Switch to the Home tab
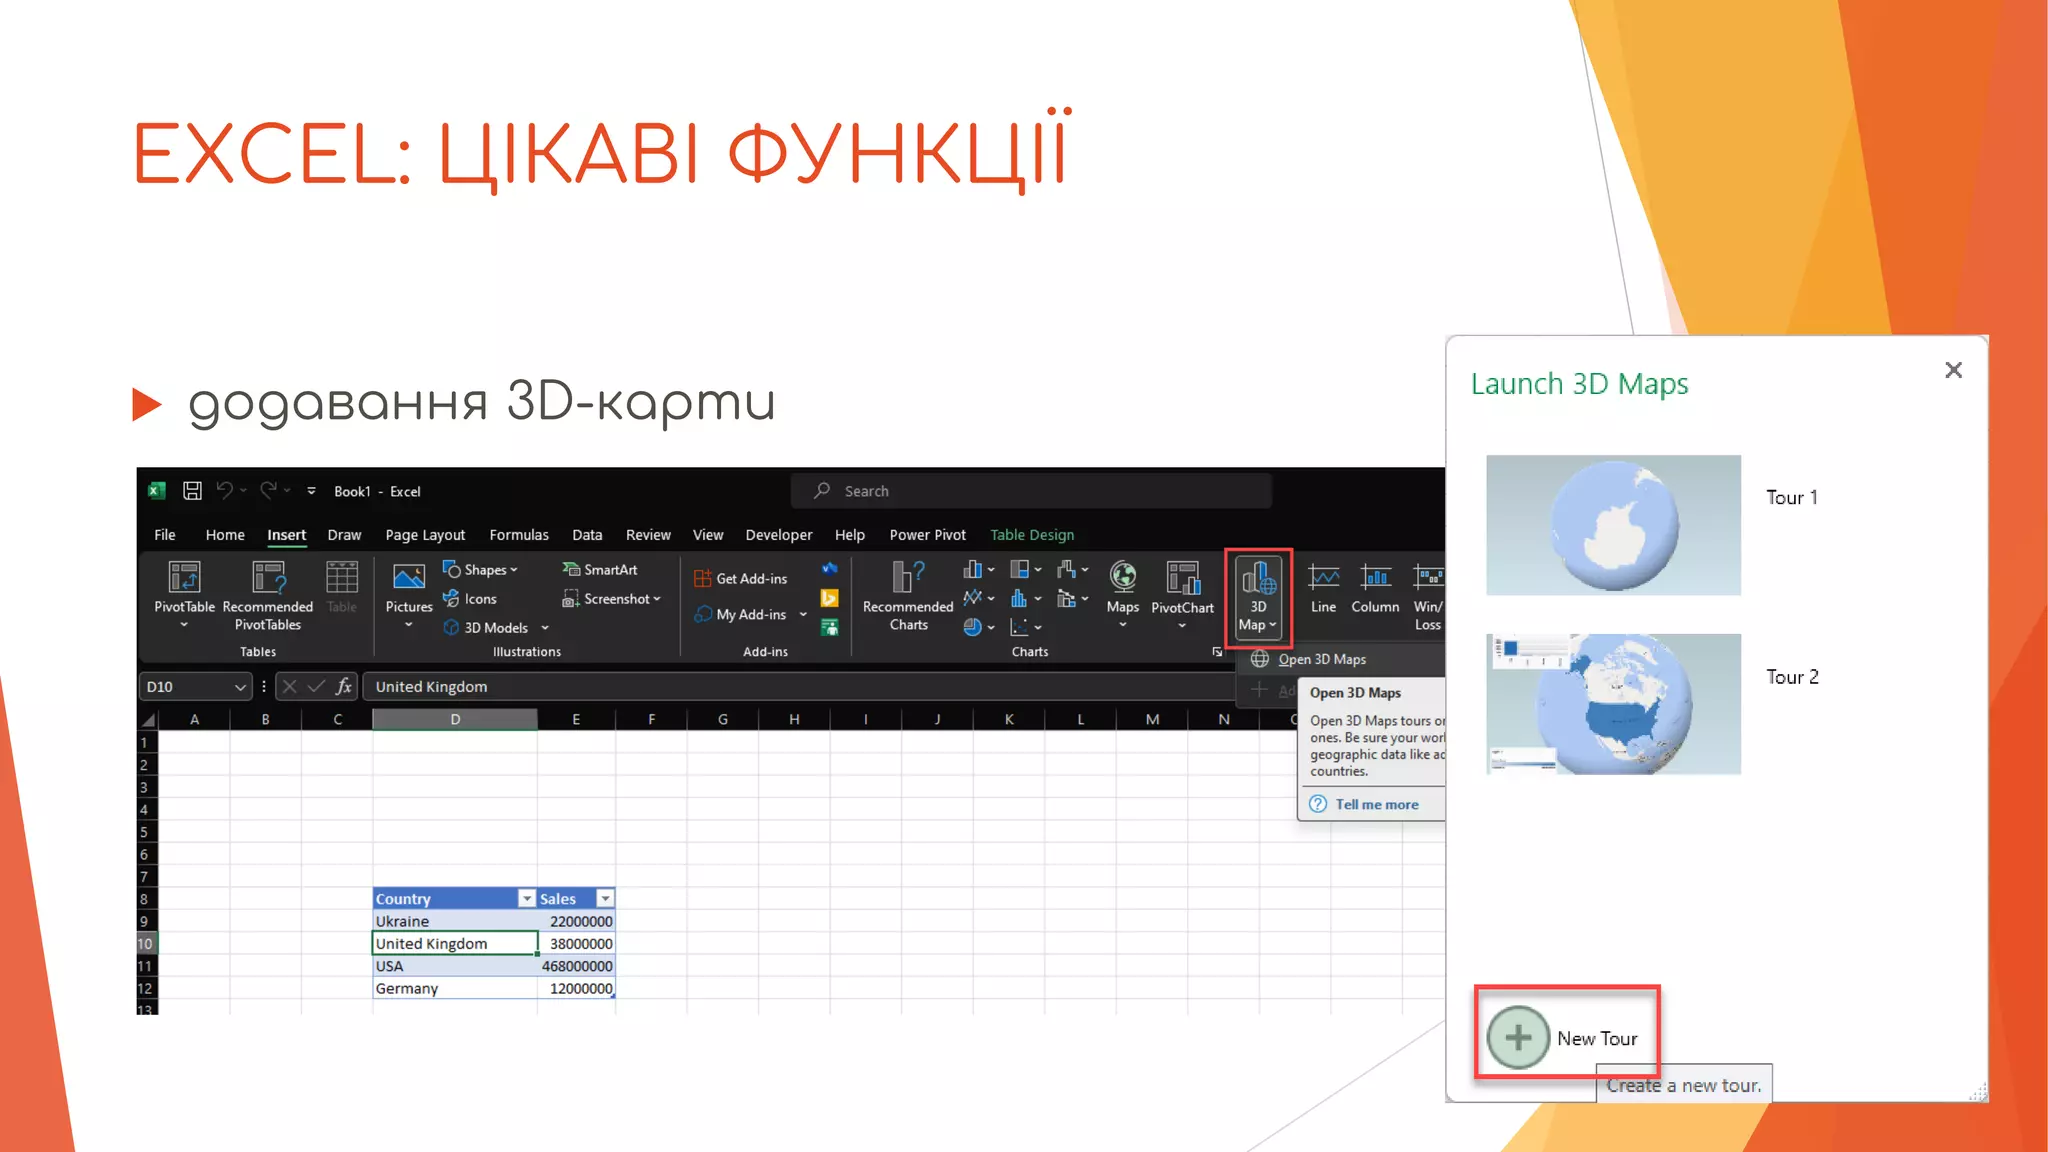The image size is (2048, 1152). click(x=225, y=534)
